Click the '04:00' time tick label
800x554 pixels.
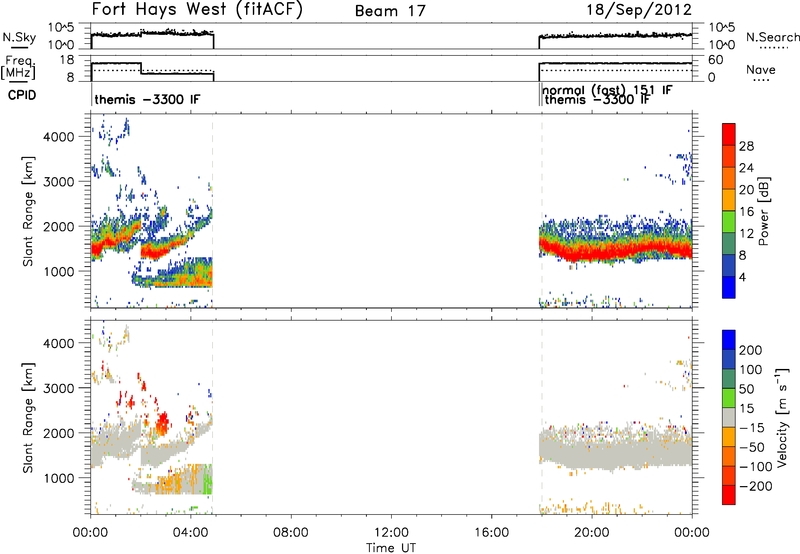(x=190, y=533)
